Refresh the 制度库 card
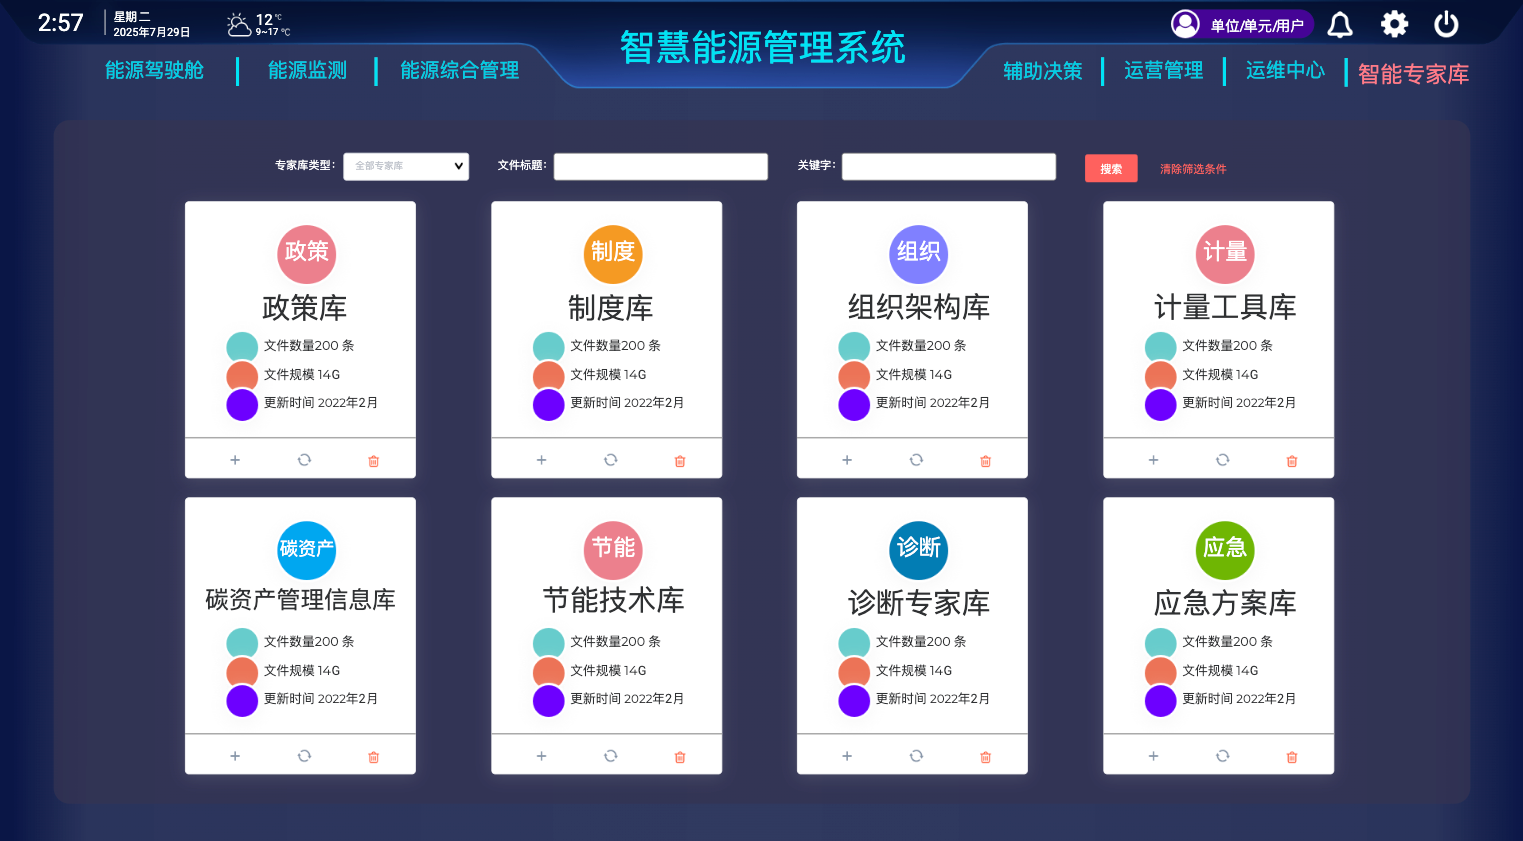Image resolution: width=1523 pixels, height=841 pixels. click(x=610, y=460)
